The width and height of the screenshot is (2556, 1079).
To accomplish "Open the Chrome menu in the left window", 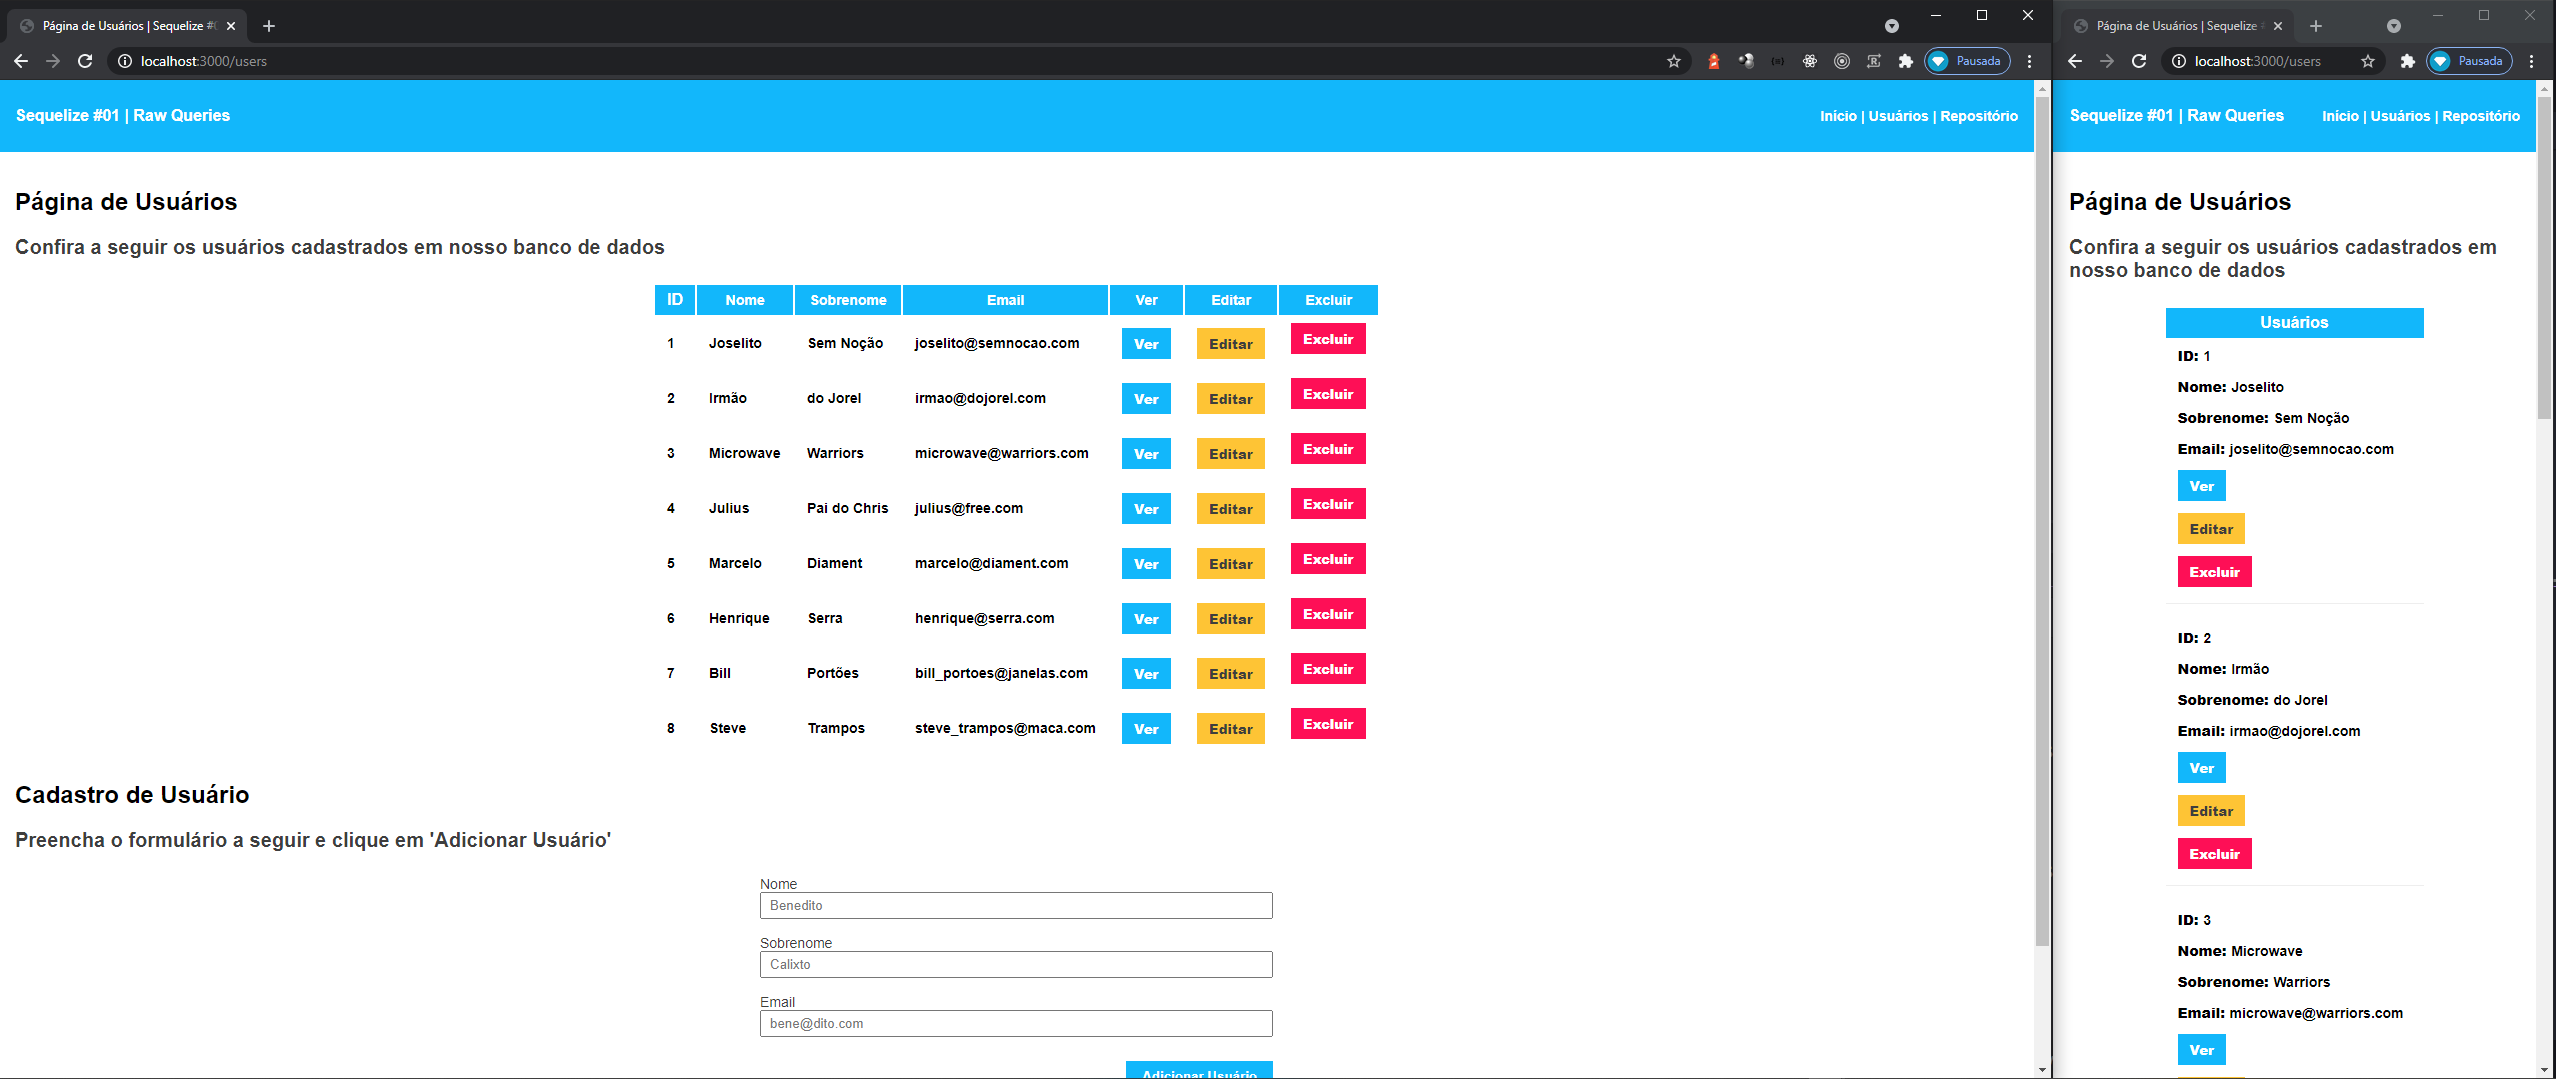I will tap(2029, 61).
